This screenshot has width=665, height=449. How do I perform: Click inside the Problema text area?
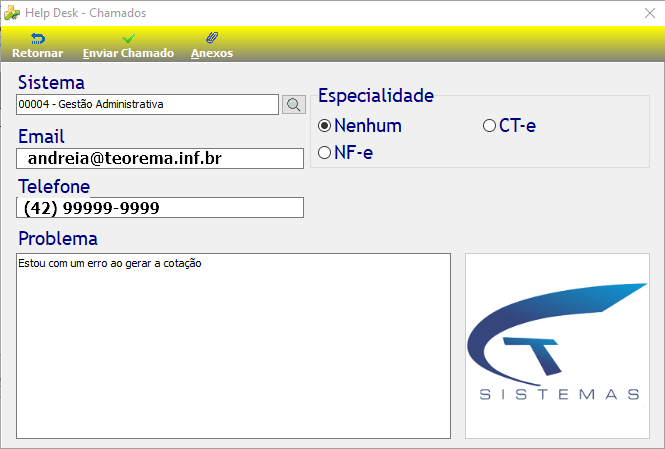tap(233, 346)
